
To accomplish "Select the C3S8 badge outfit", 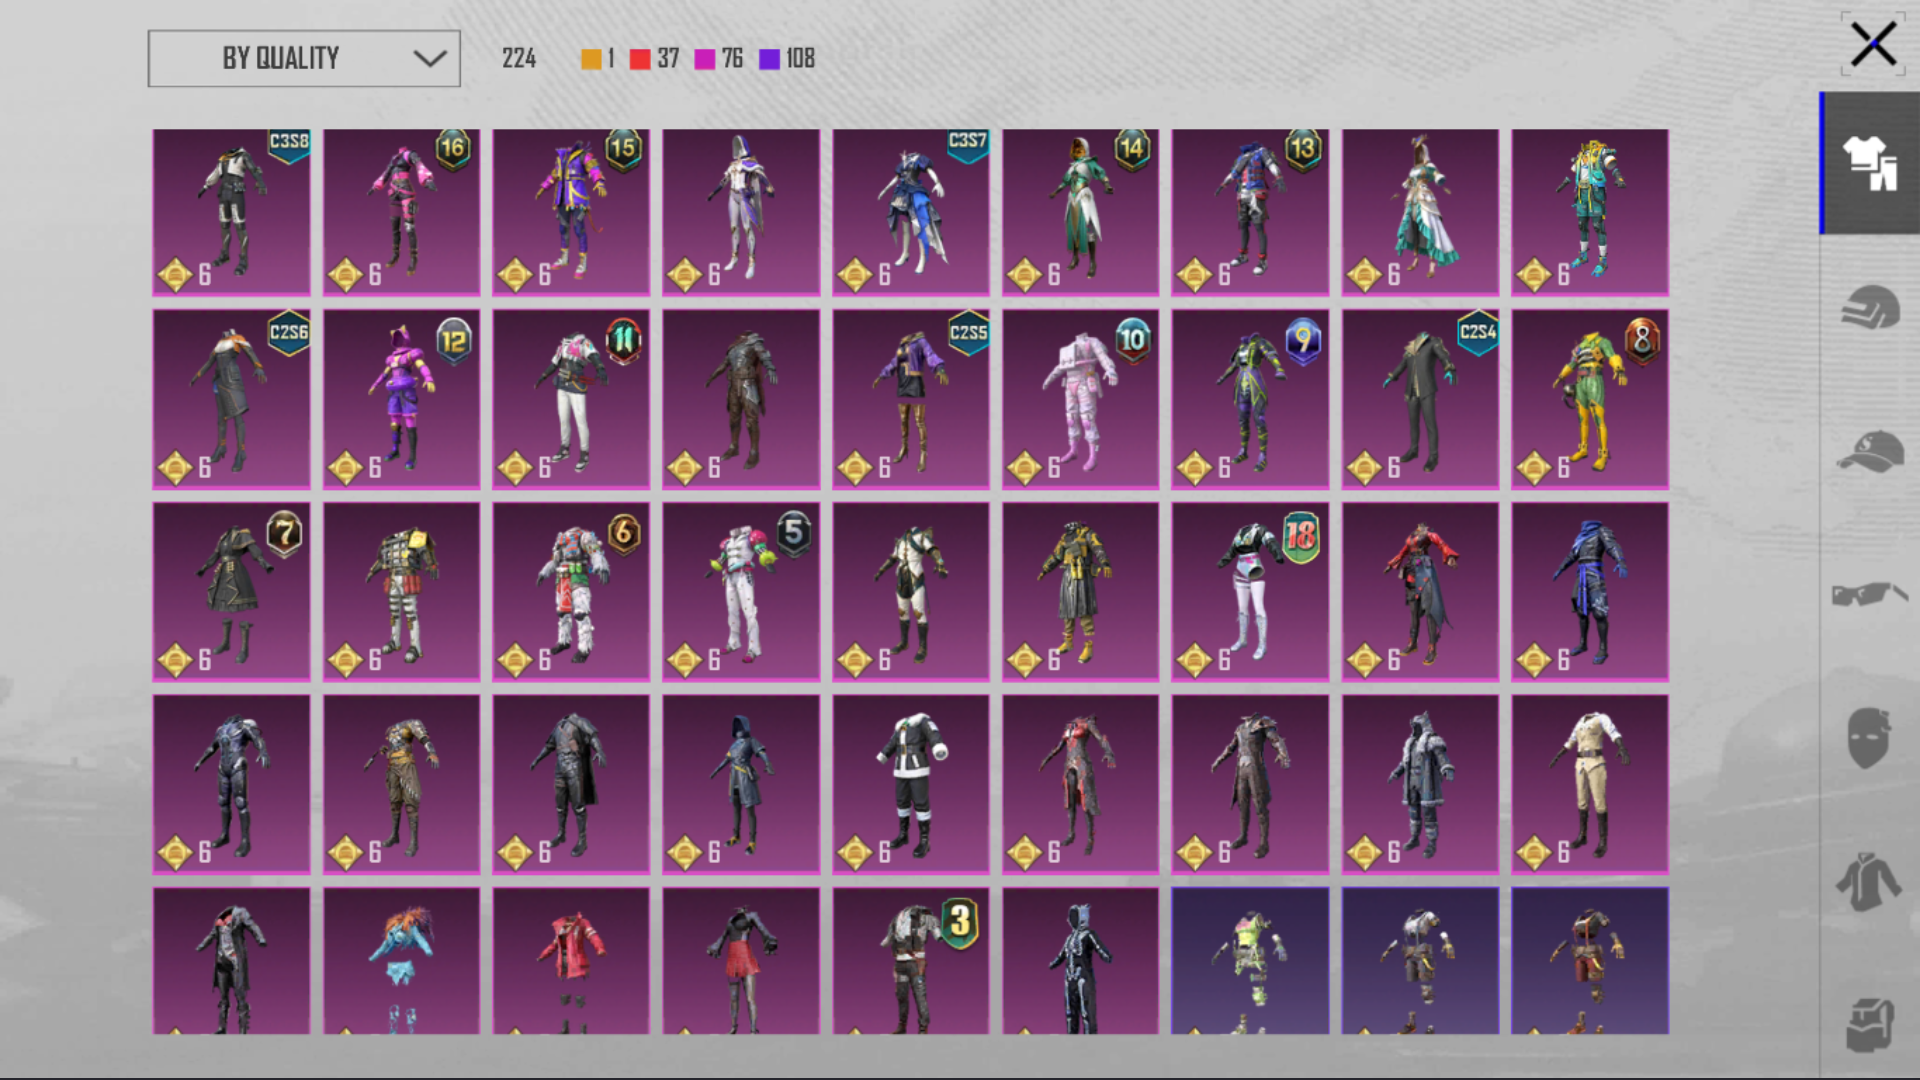I will click(231, 212).
